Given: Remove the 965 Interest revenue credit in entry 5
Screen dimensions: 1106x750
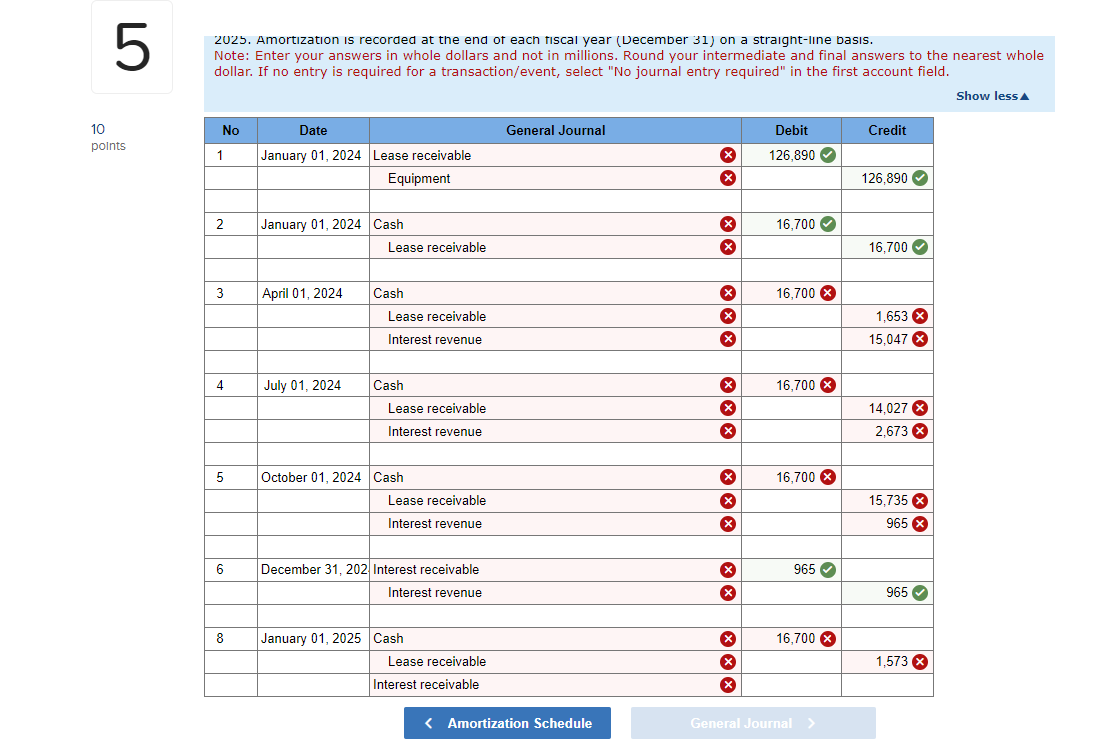Looking at the screenshot, I should coord(918,523).
